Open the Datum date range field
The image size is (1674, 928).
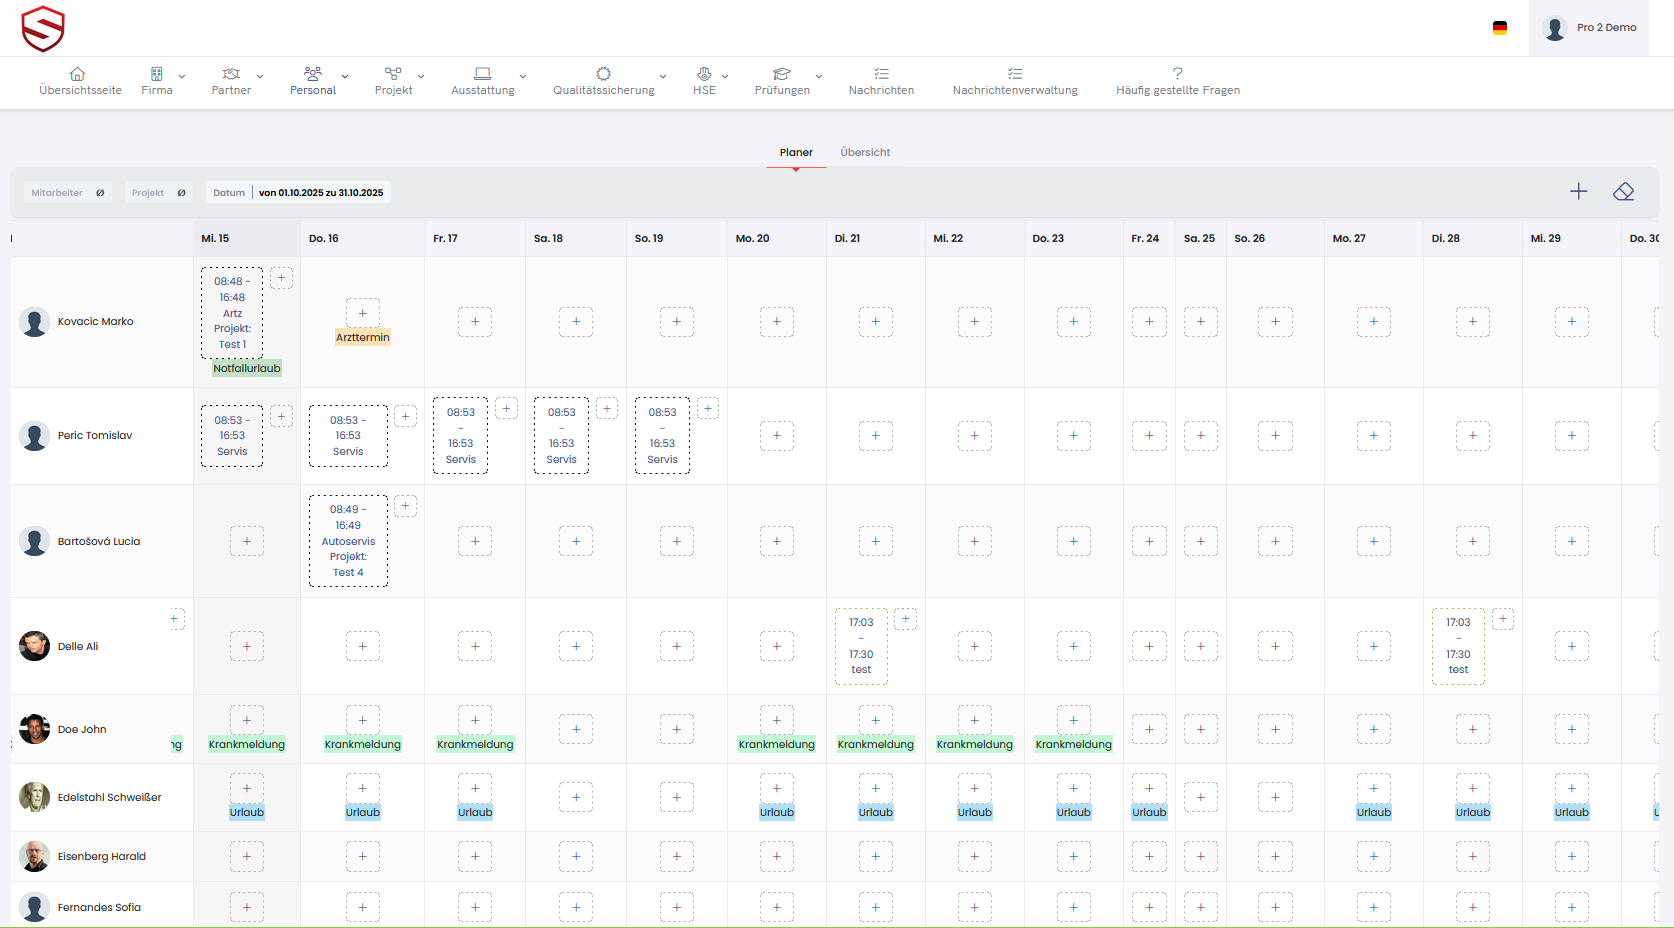[320, 193]
